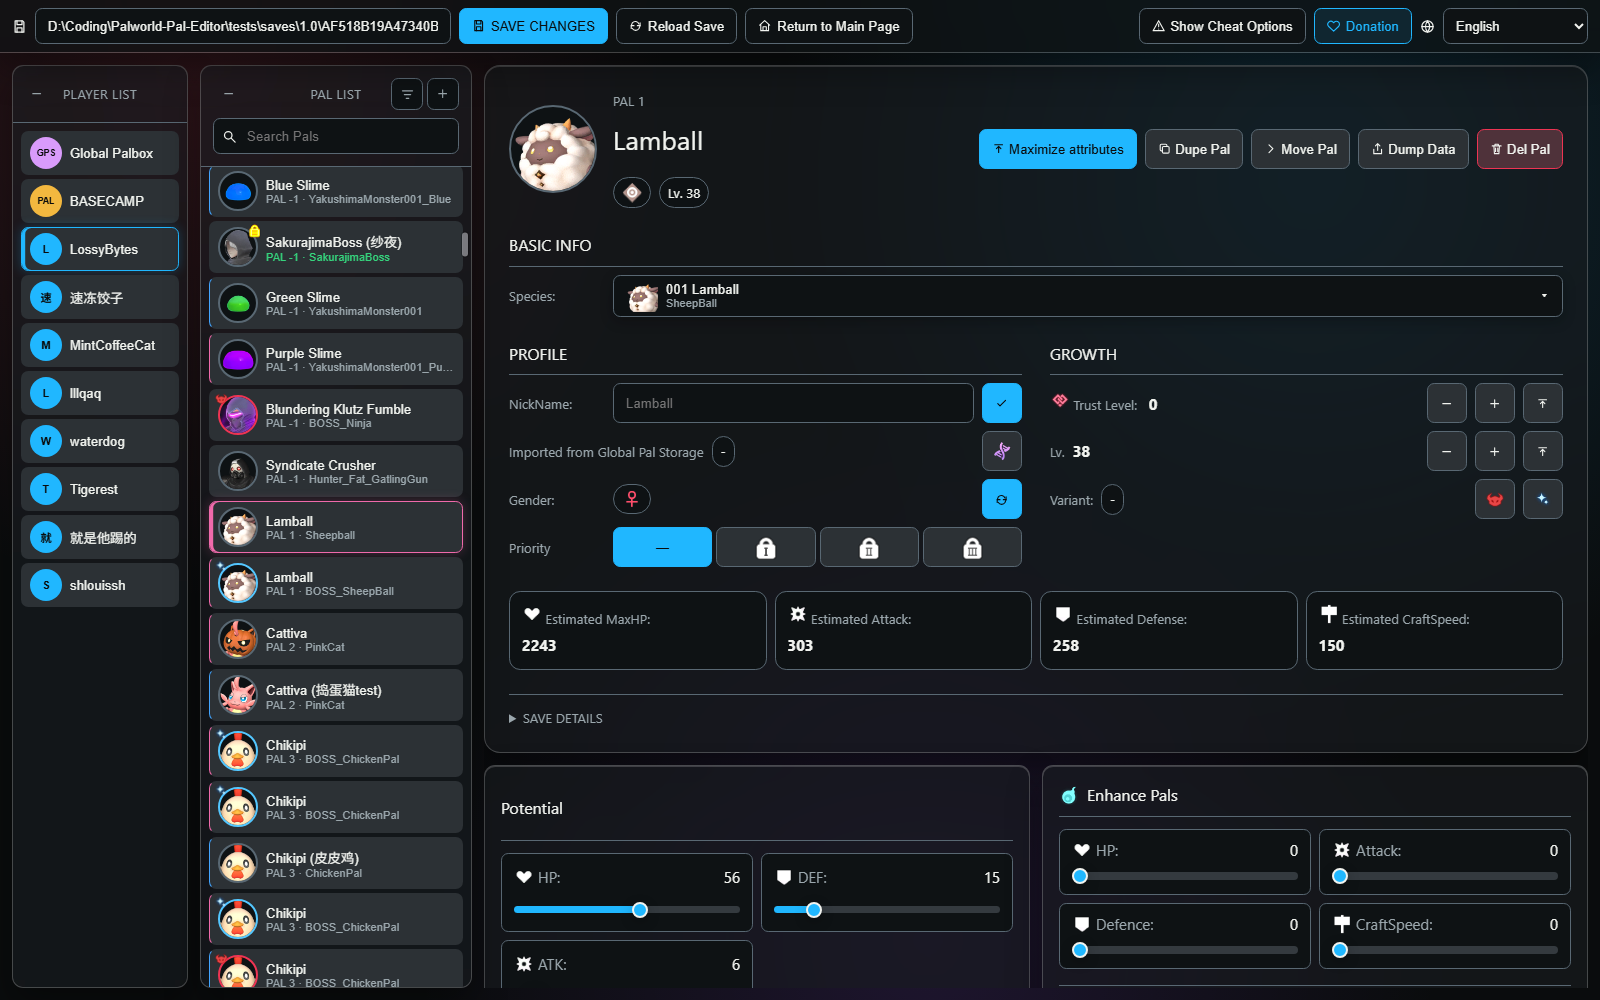Adjust the Enhance Pals Defence slider

click(1080, 950)
